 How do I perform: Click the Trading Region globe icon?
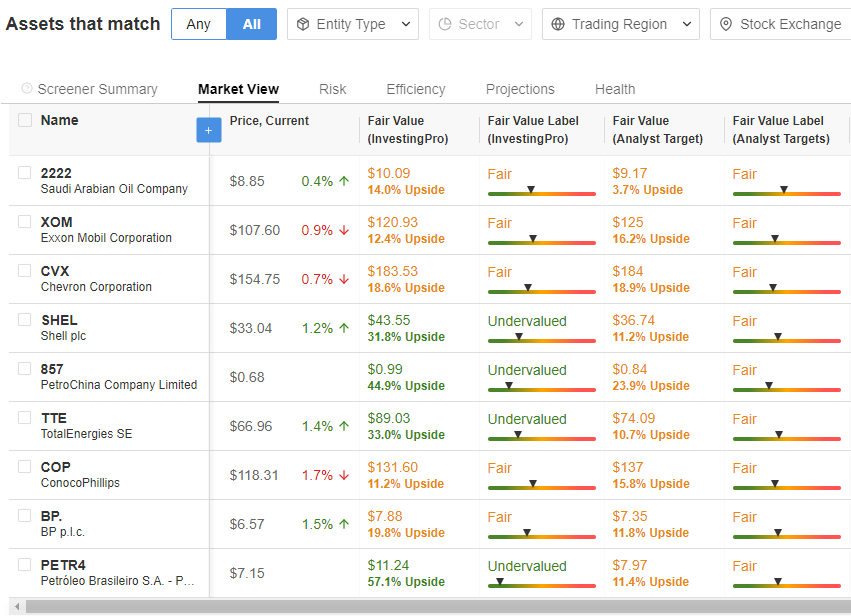tap(557, 24)
